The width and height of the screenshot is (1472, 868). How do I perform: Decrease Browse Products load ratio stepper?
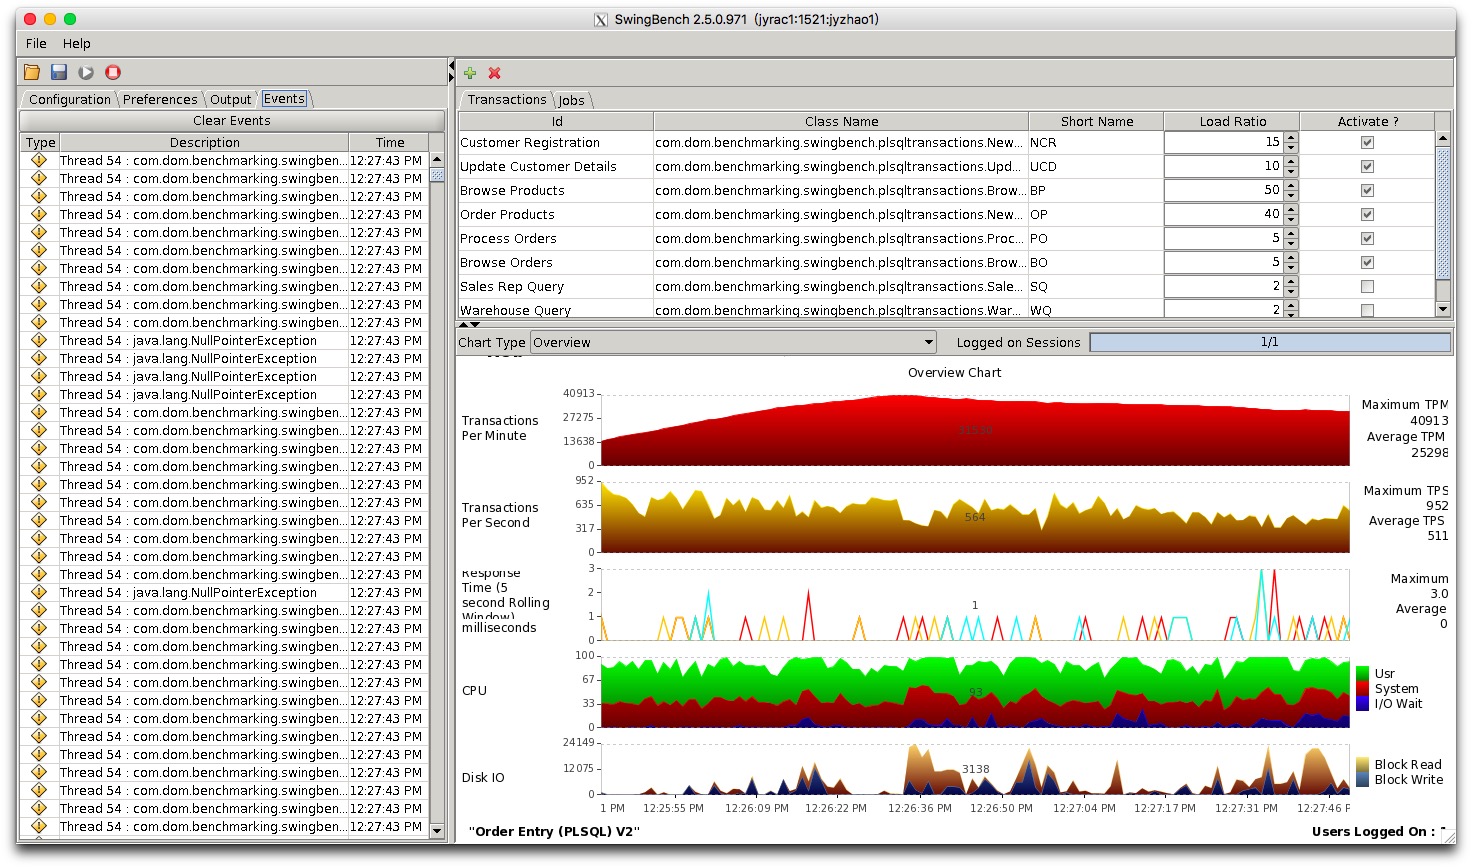click(x=1291, y=196)
